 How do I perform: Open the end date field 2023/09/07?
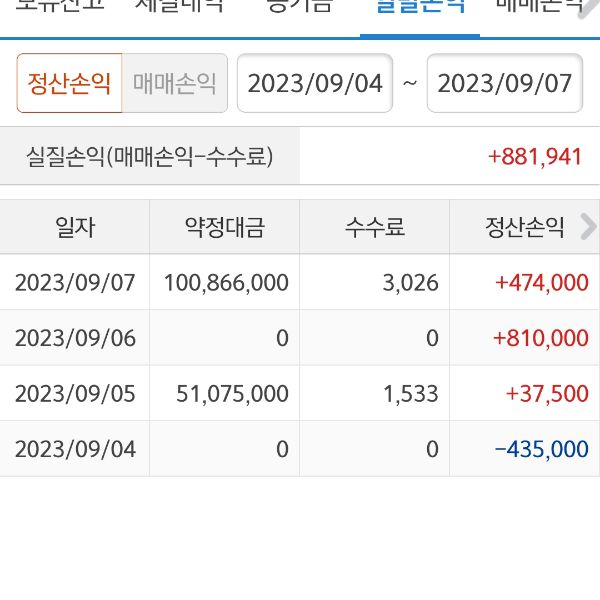pyautogui.click(x=505, y=82)
